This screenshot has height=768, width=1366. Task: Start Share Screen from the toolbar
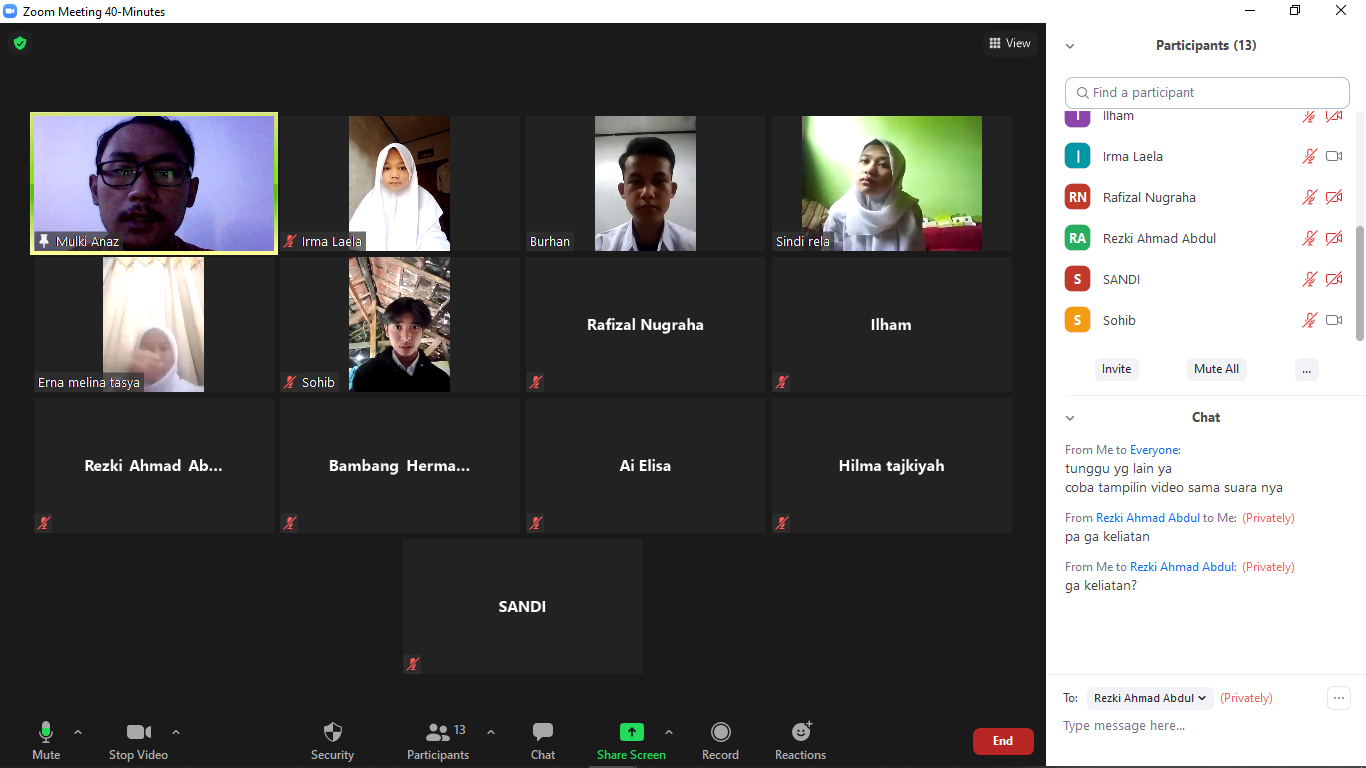pyautogui.click(x=630, y=731)
